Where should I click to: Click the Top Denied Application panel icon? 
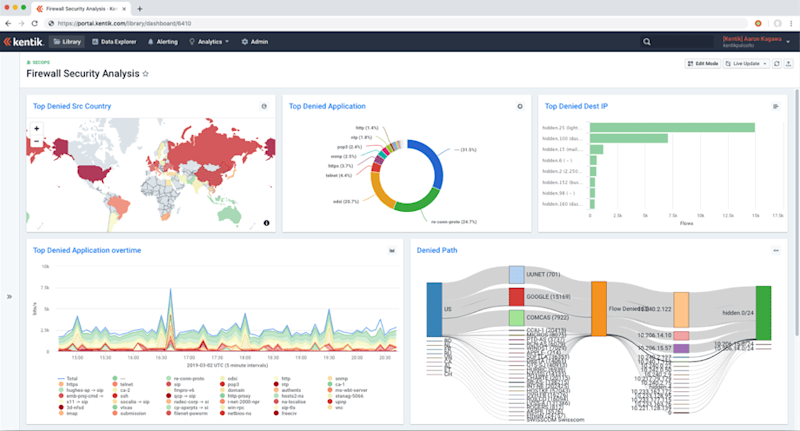point(520,106)
